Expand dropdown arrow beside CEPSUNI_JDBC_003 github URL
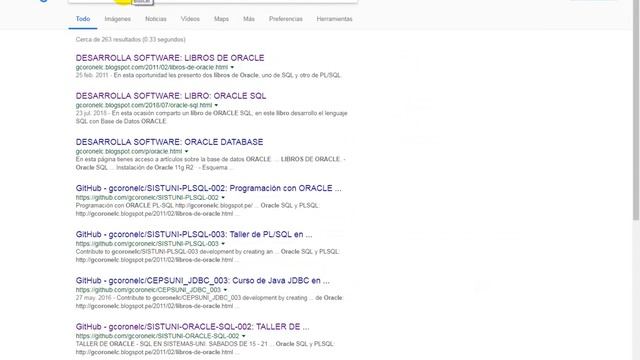This screenshot has height=360, width=640. [225, 290]
